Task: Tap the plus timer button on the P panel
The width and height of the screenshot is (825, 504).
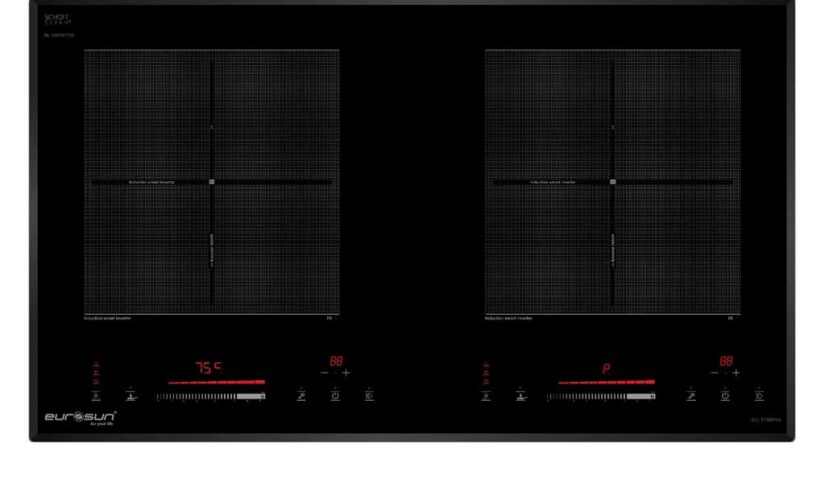Action: click(736, 372)
